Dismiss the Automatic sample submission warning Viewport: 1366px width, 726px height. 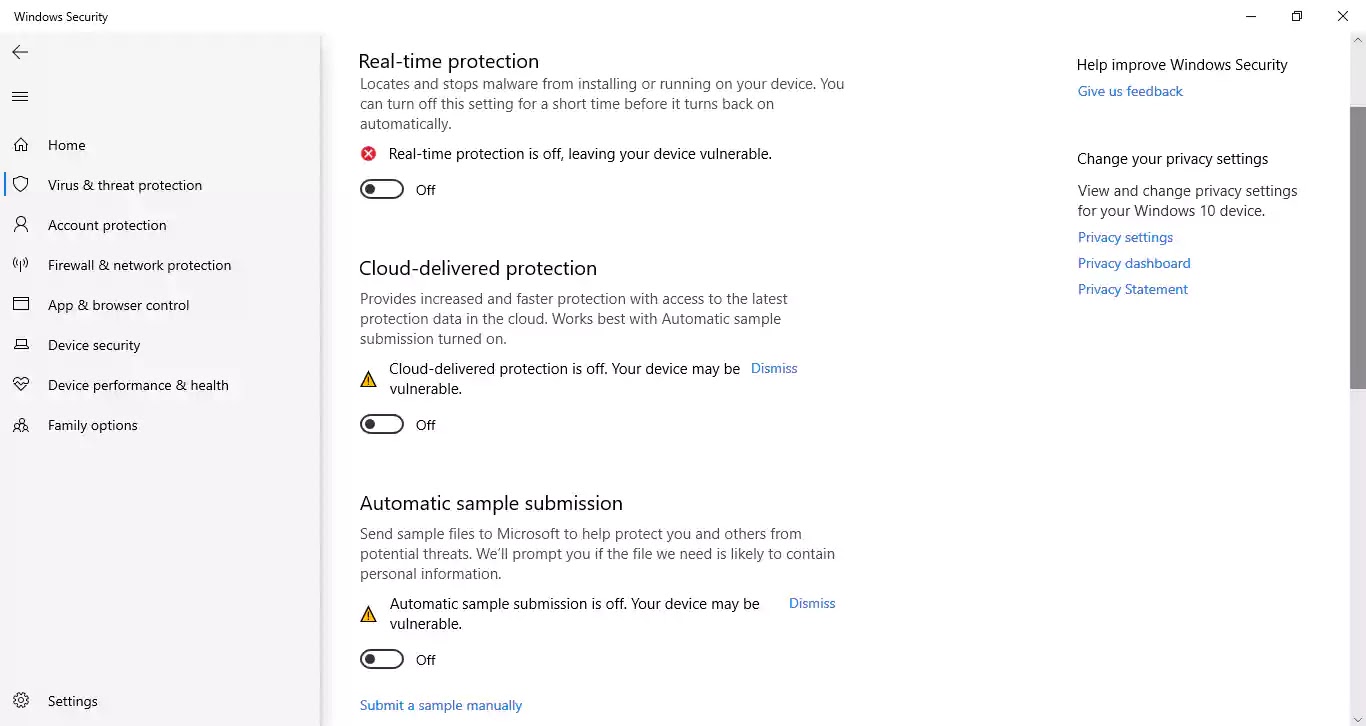tap(812, 603)
